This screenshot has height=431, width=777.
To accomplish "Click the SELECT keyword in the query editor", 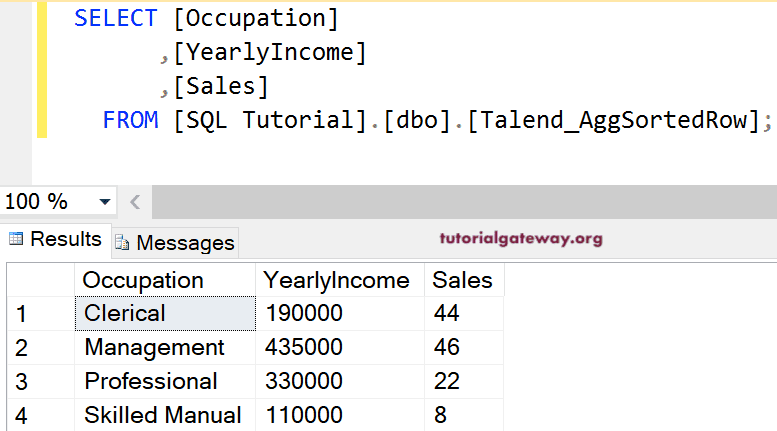I will click(x=115, y=18).
